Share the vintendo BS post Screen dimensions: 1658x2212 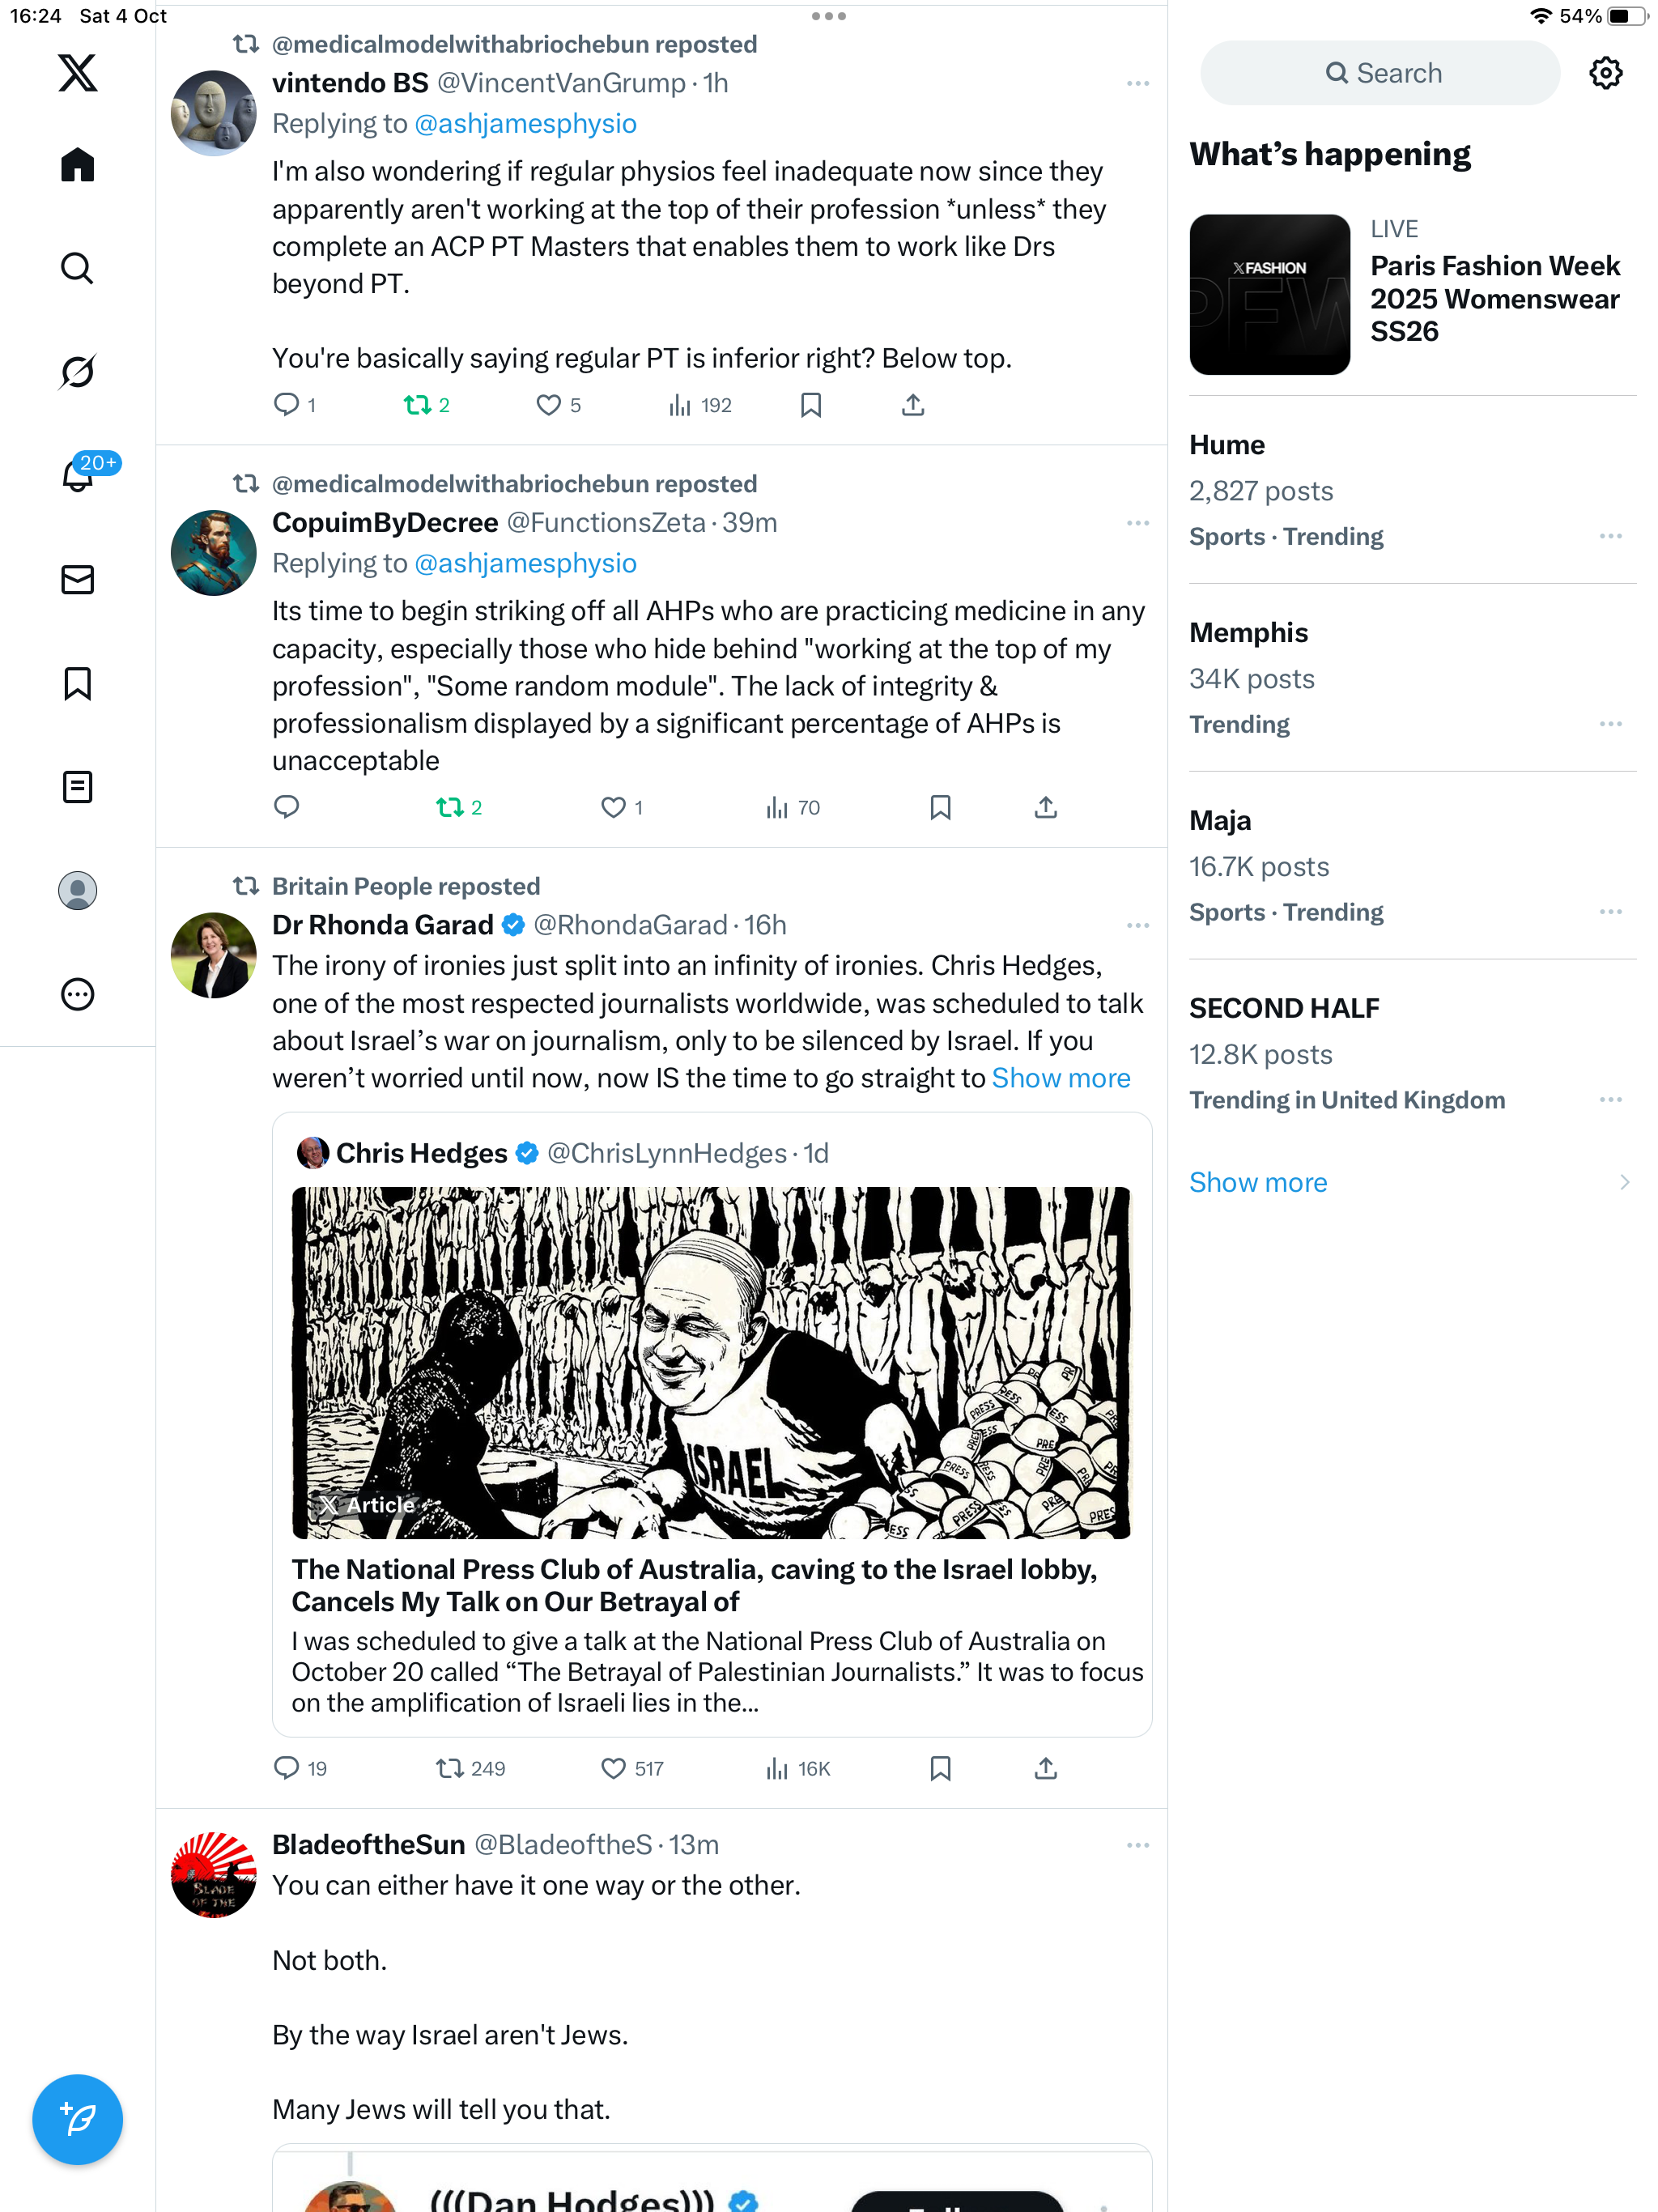click(x=912, y=405)
